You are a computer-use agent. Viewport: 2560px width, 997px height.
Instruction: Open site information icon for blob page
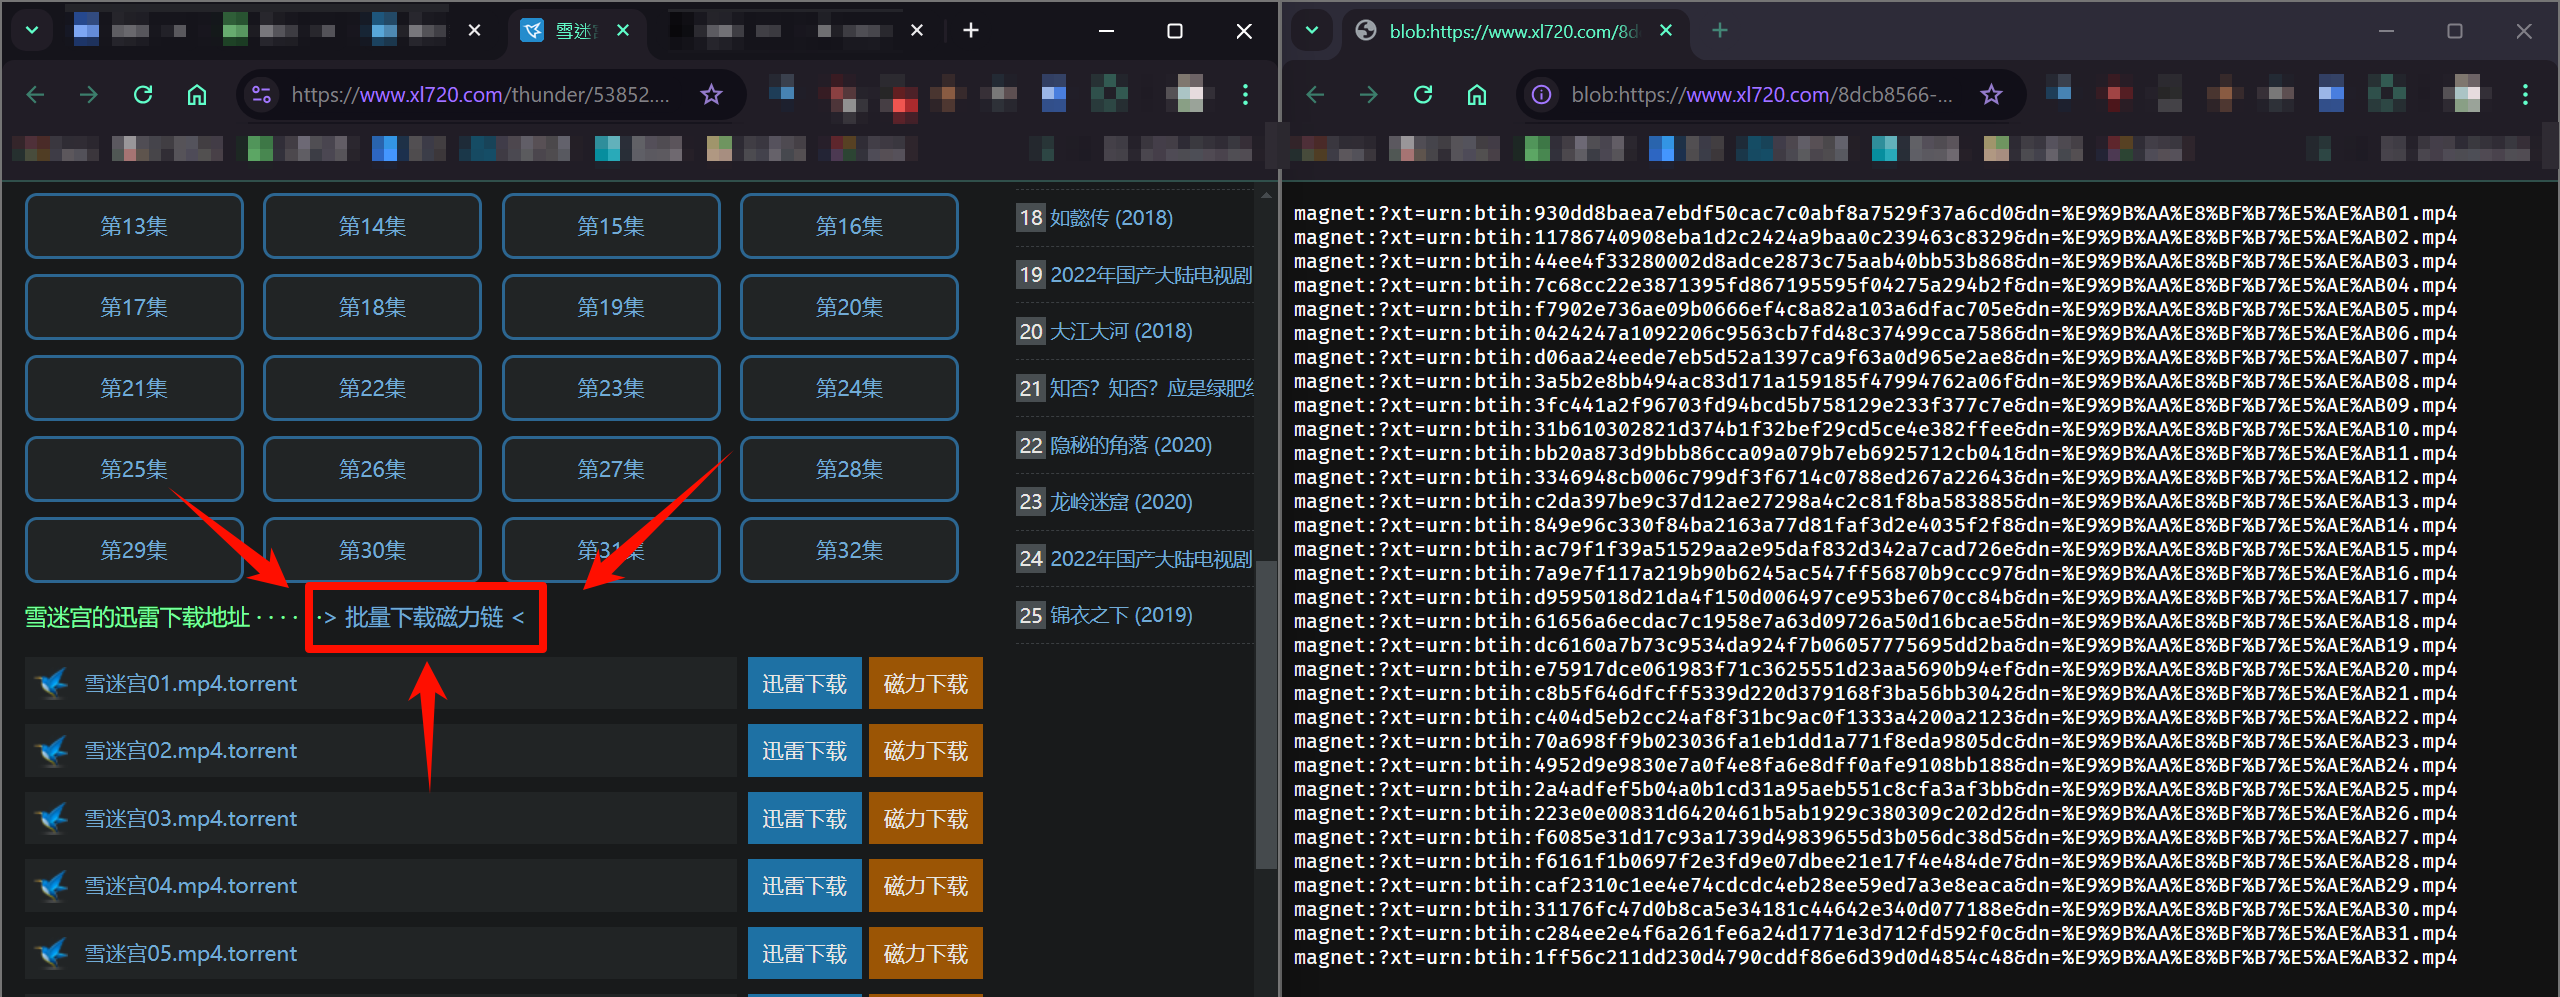tap(1542, 94)
